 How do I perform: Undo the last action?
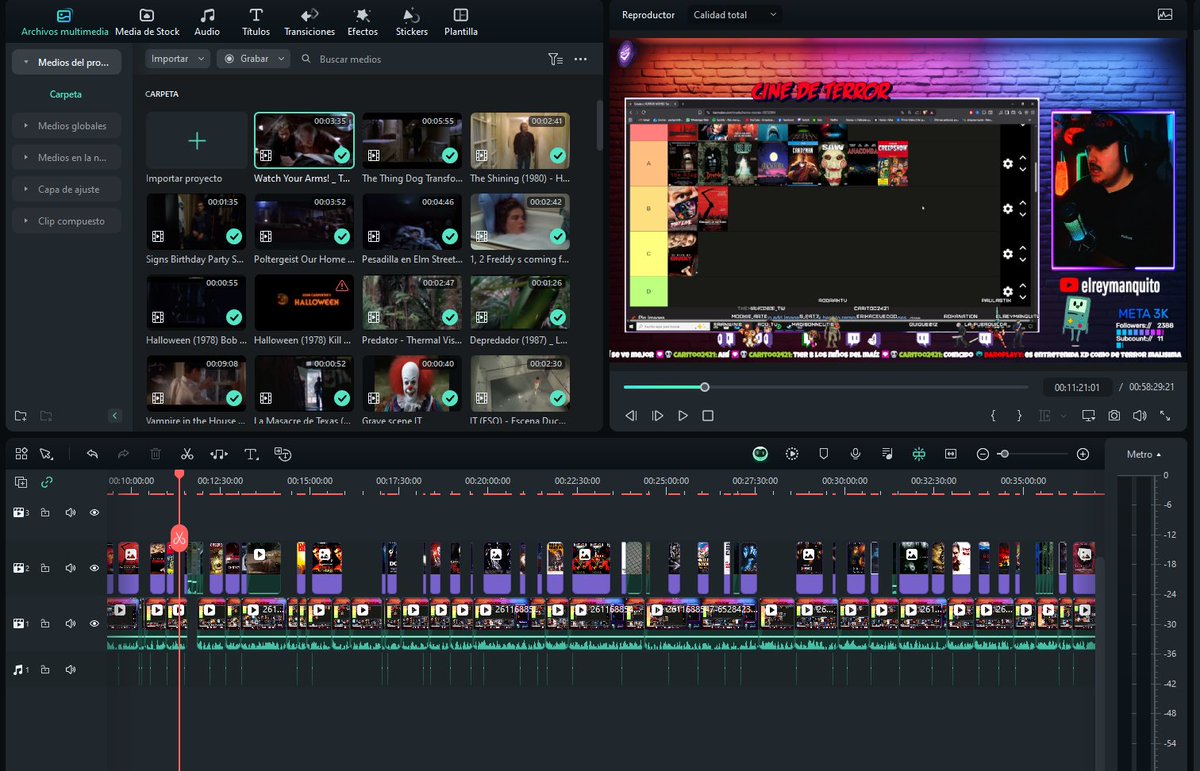[92, 454]
